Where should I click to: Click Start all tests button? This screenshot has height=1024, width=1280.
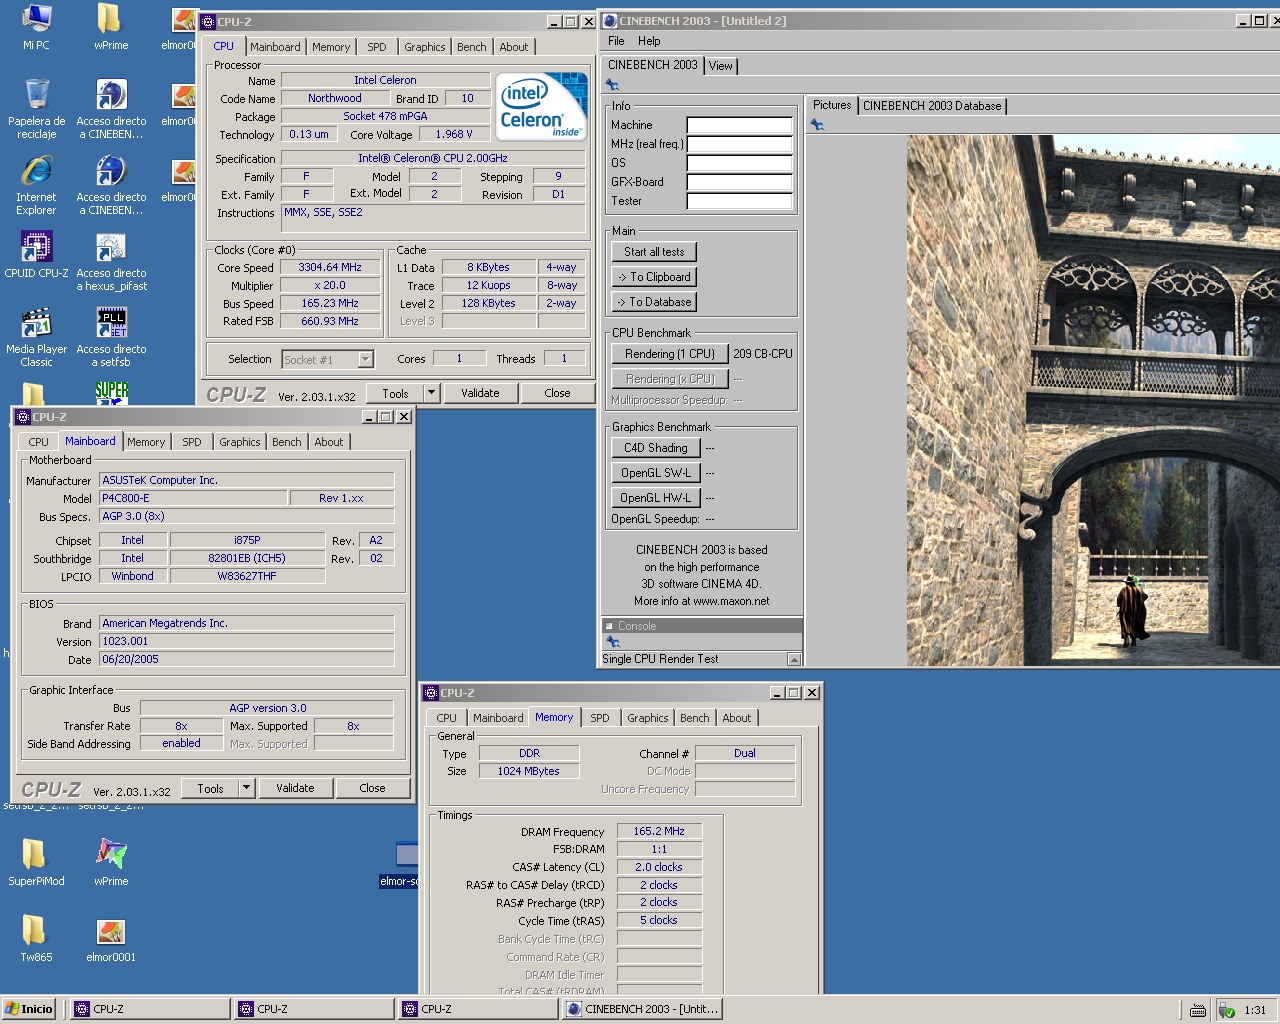654,252
